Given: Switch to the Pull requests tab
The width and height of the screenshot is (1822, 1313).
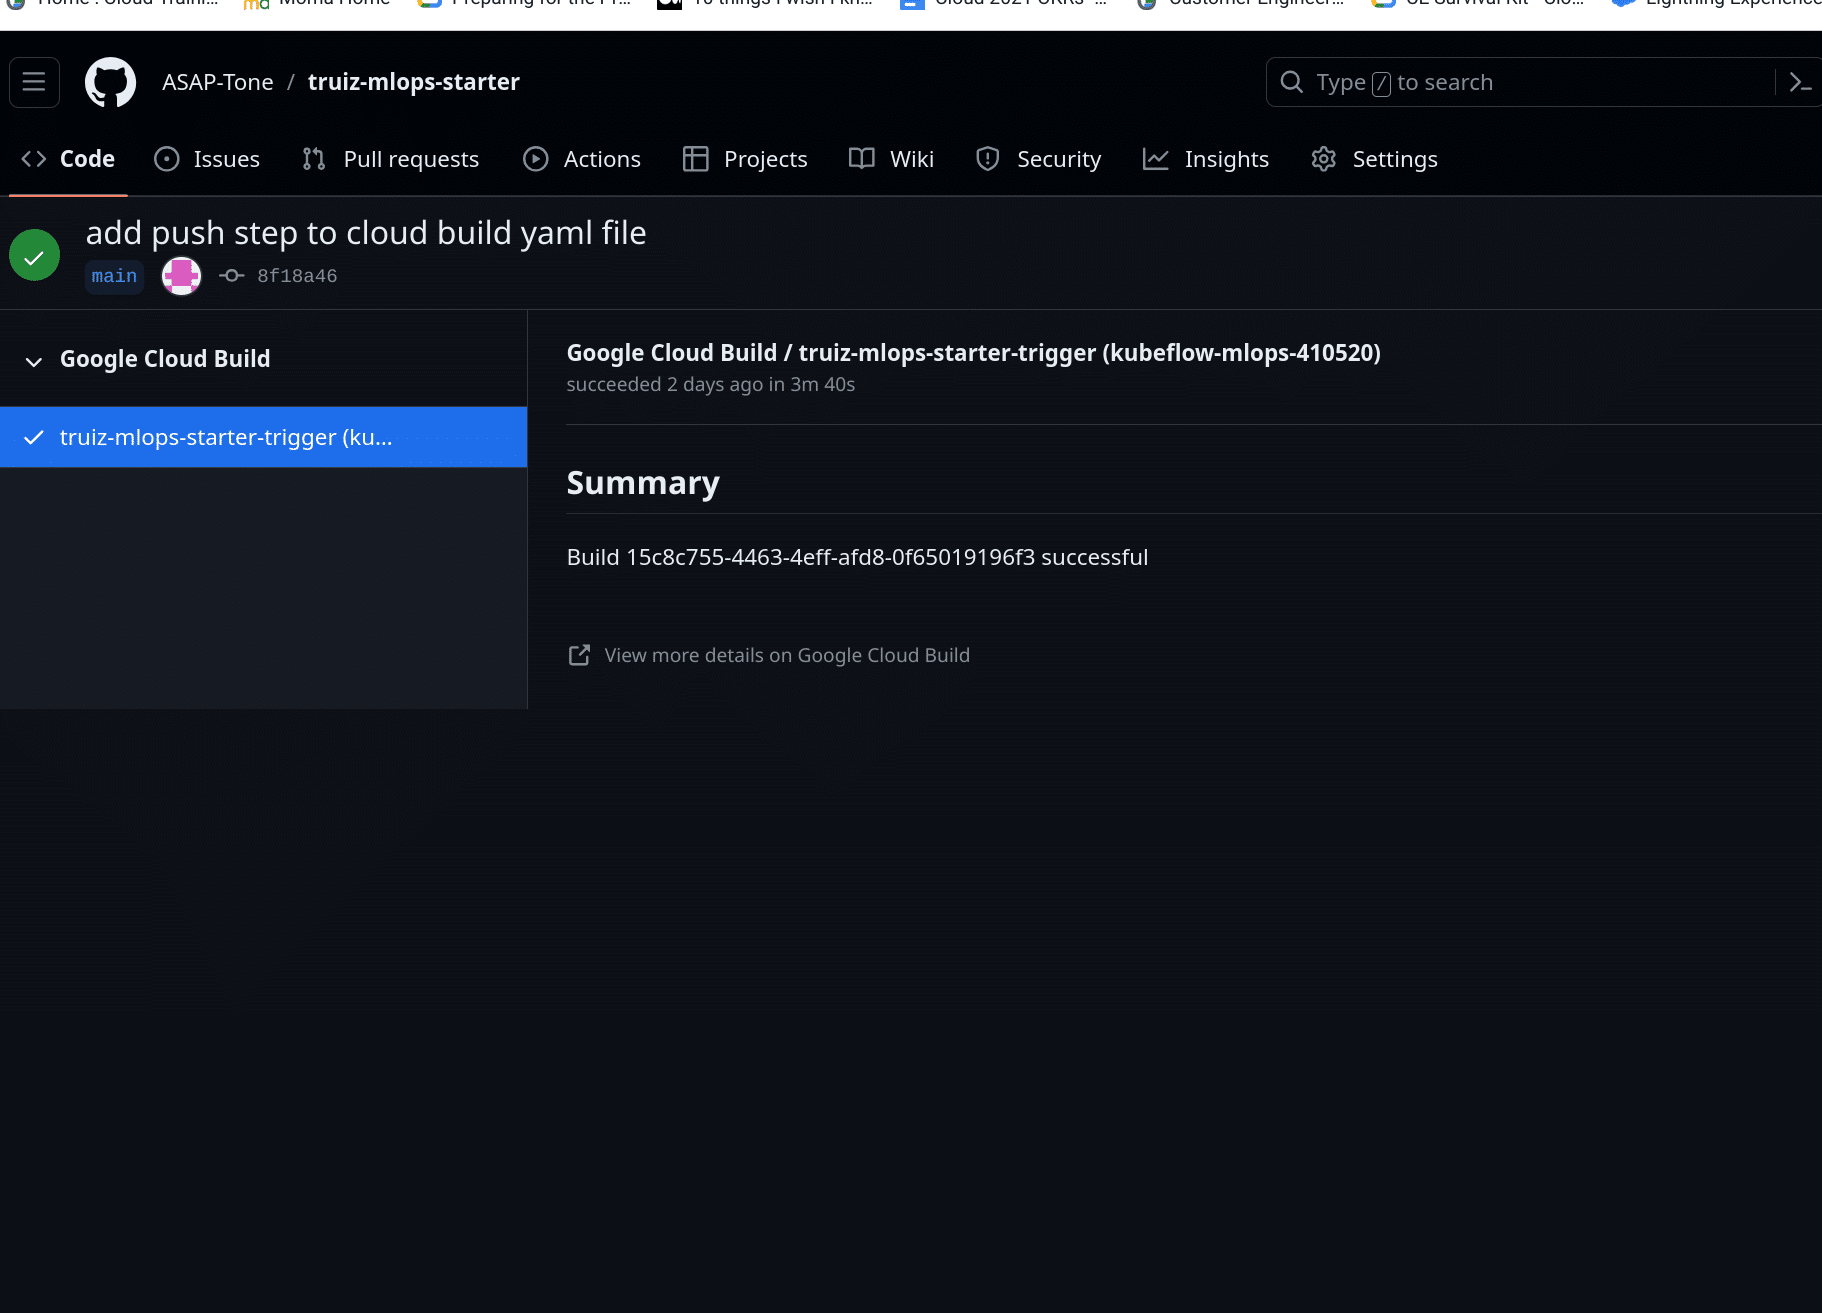Looking at the screenshot, I should tap(391, 159).
